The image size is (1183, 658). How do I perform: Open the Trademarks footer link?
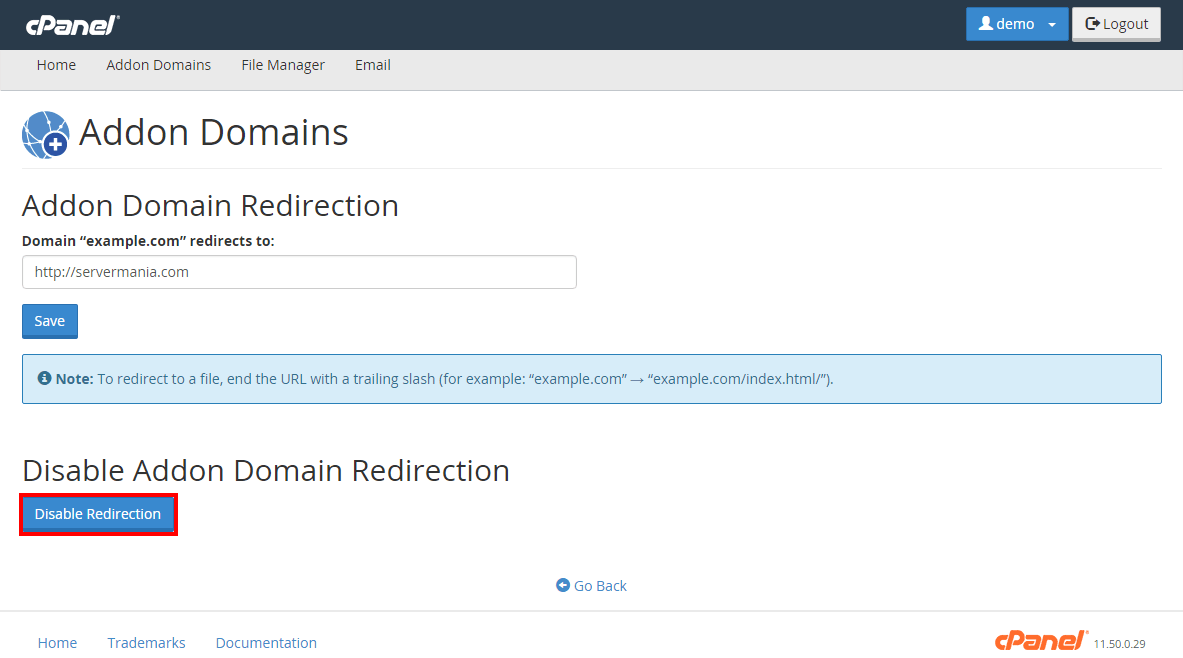[146, 643]
